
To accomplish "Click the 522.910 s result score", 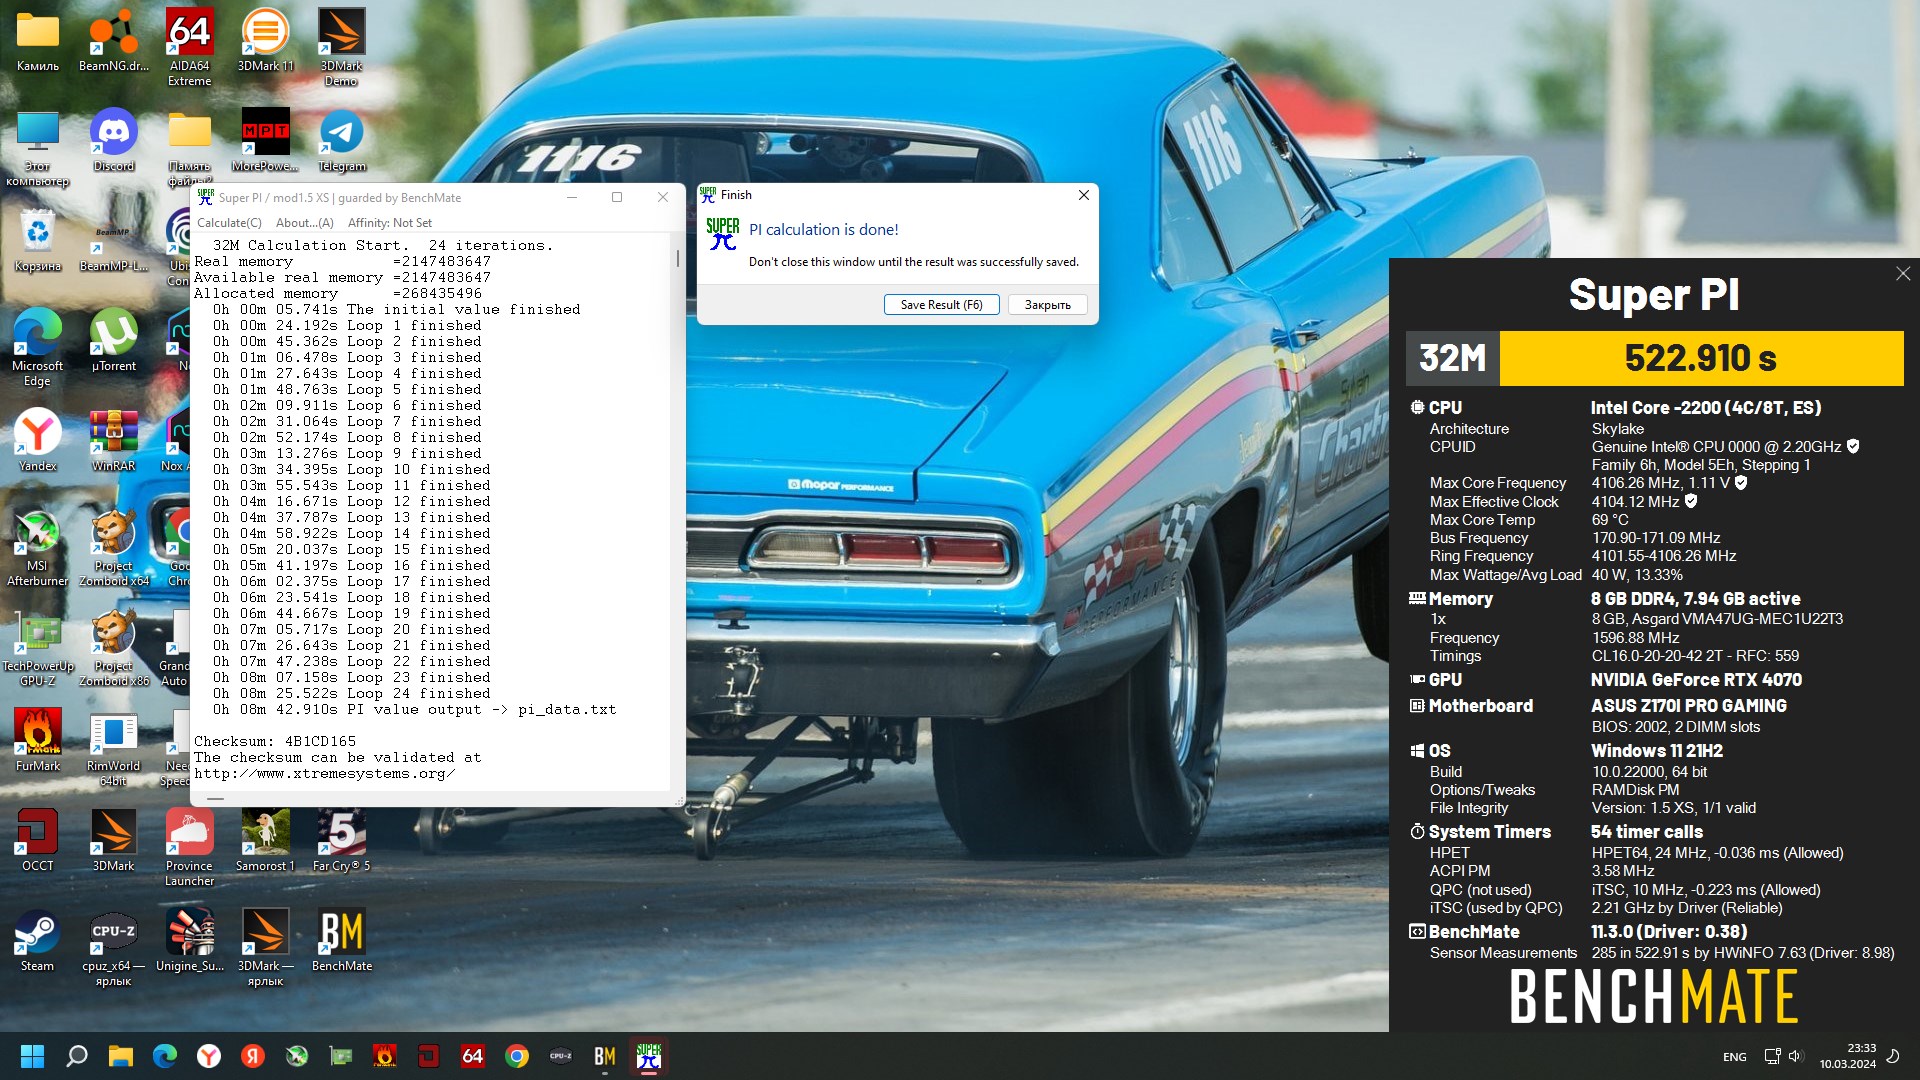I will 1700,358.
